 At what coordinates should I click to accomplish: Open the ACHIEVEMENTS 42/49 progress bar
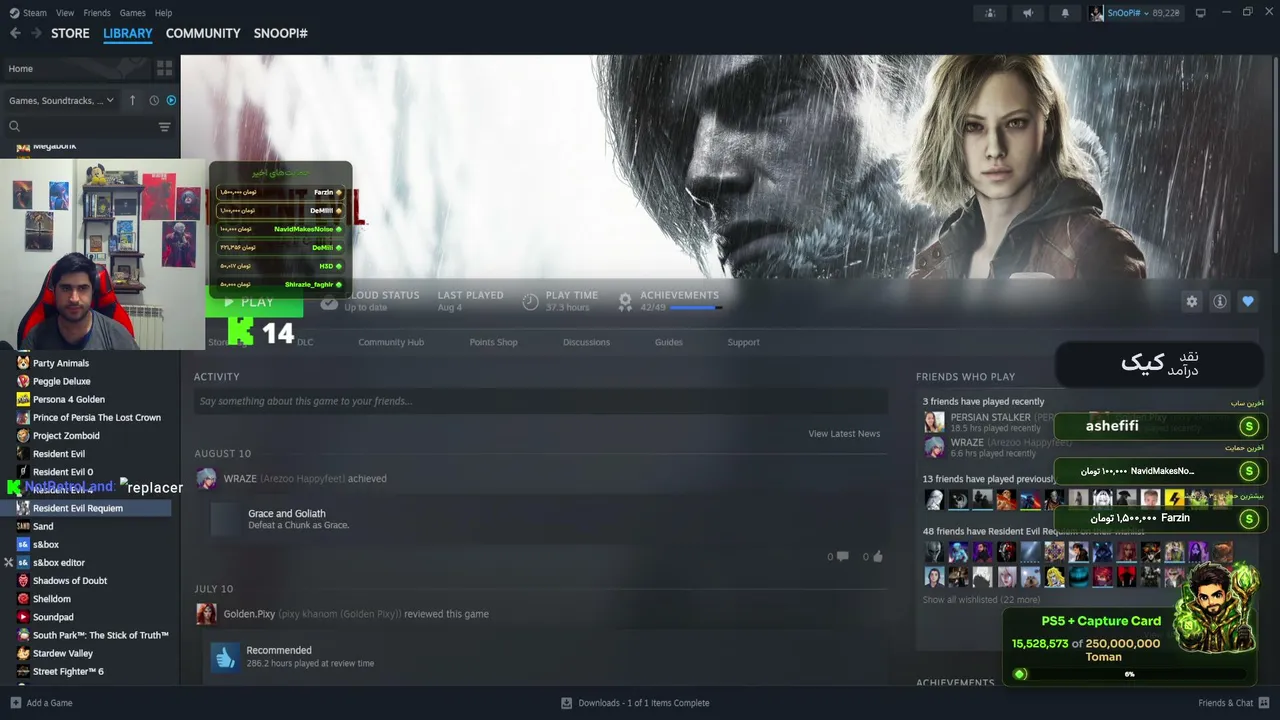695,308
